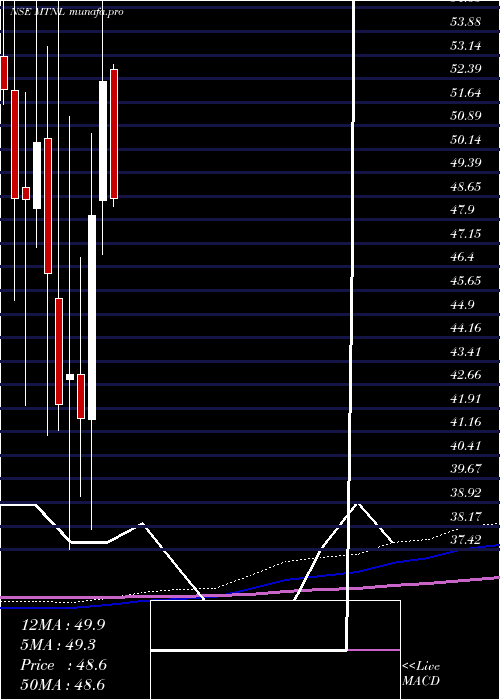Click the 50.14 price axis label
The width and height of the screenshot is (500, 700).
(466, 140)
